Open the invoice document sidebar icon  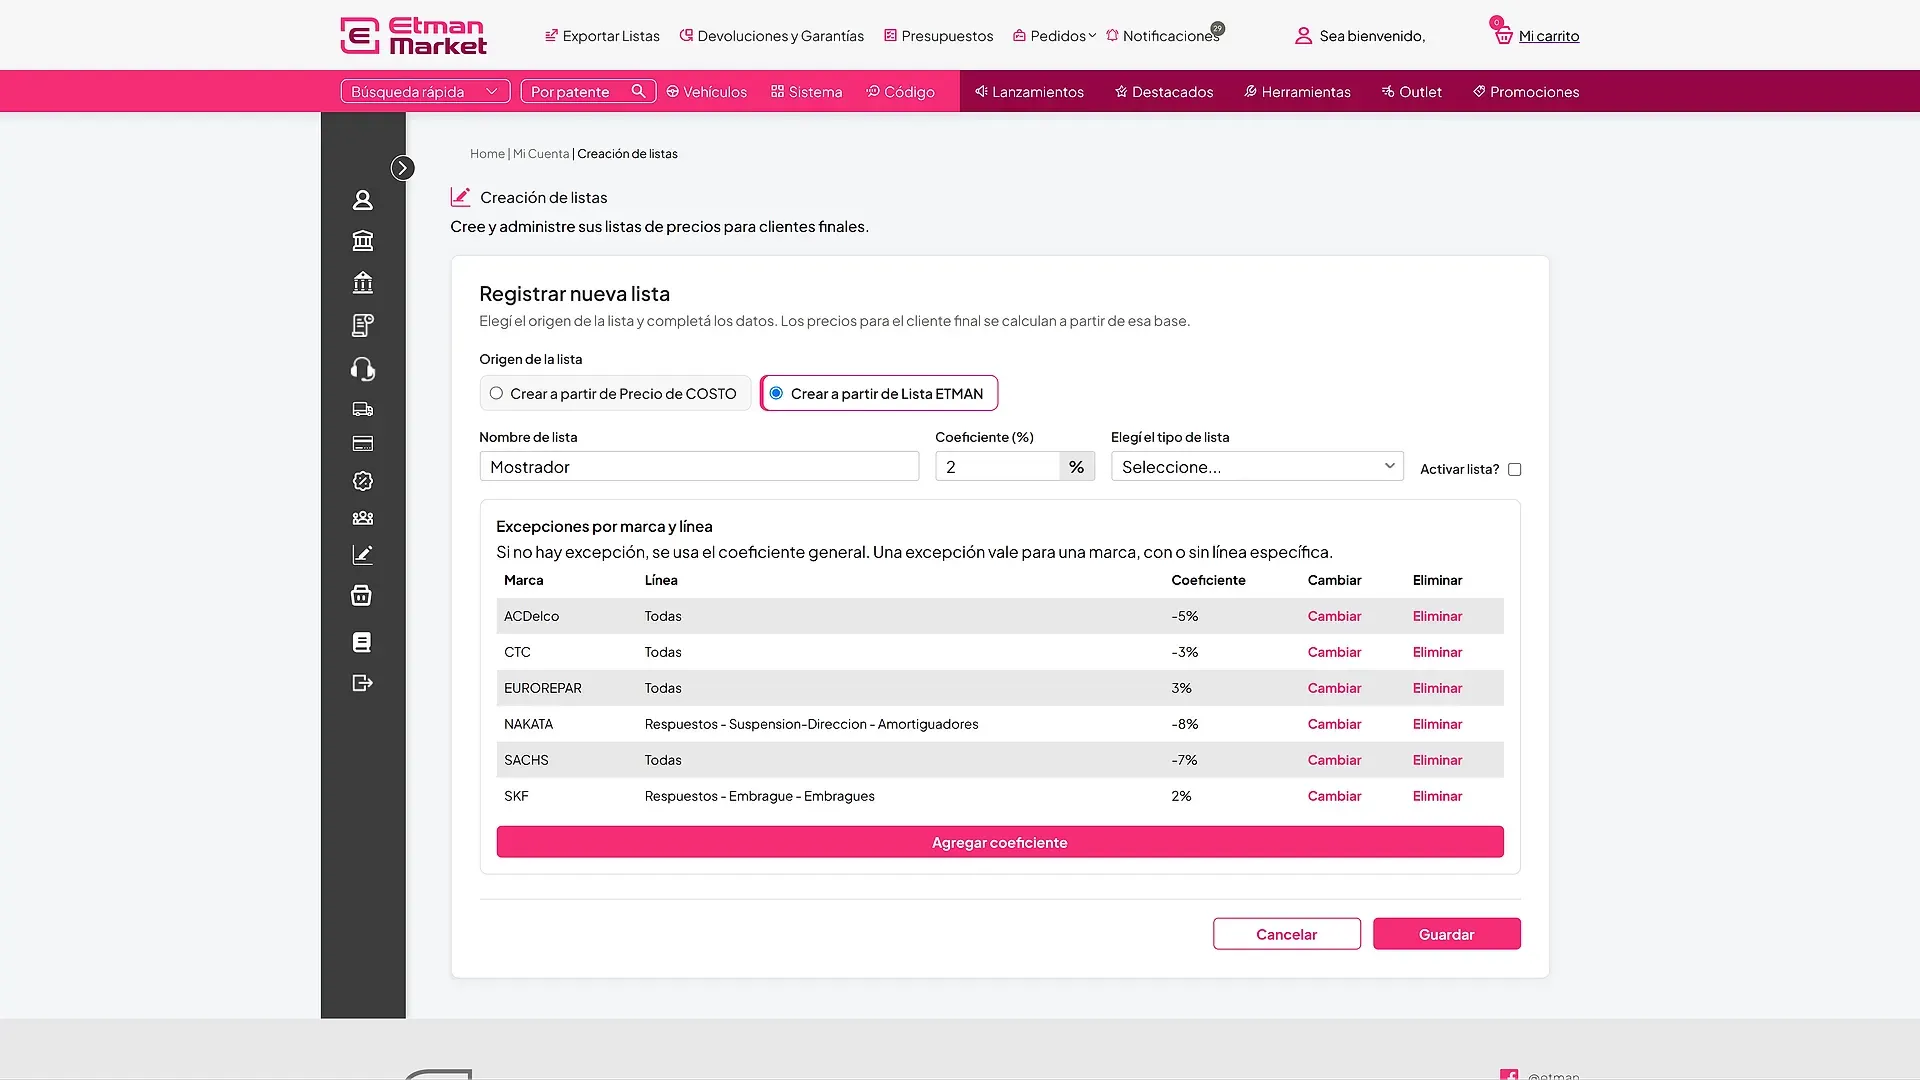click(363, 325)
